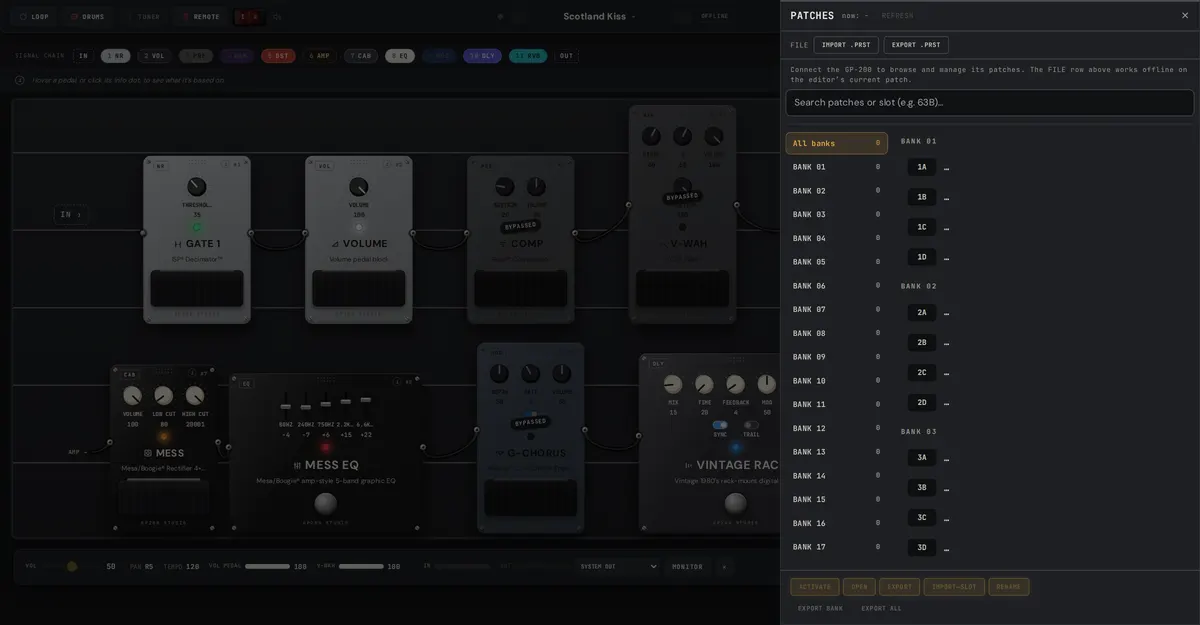Open the Loop tool

(x=34, y=16)
